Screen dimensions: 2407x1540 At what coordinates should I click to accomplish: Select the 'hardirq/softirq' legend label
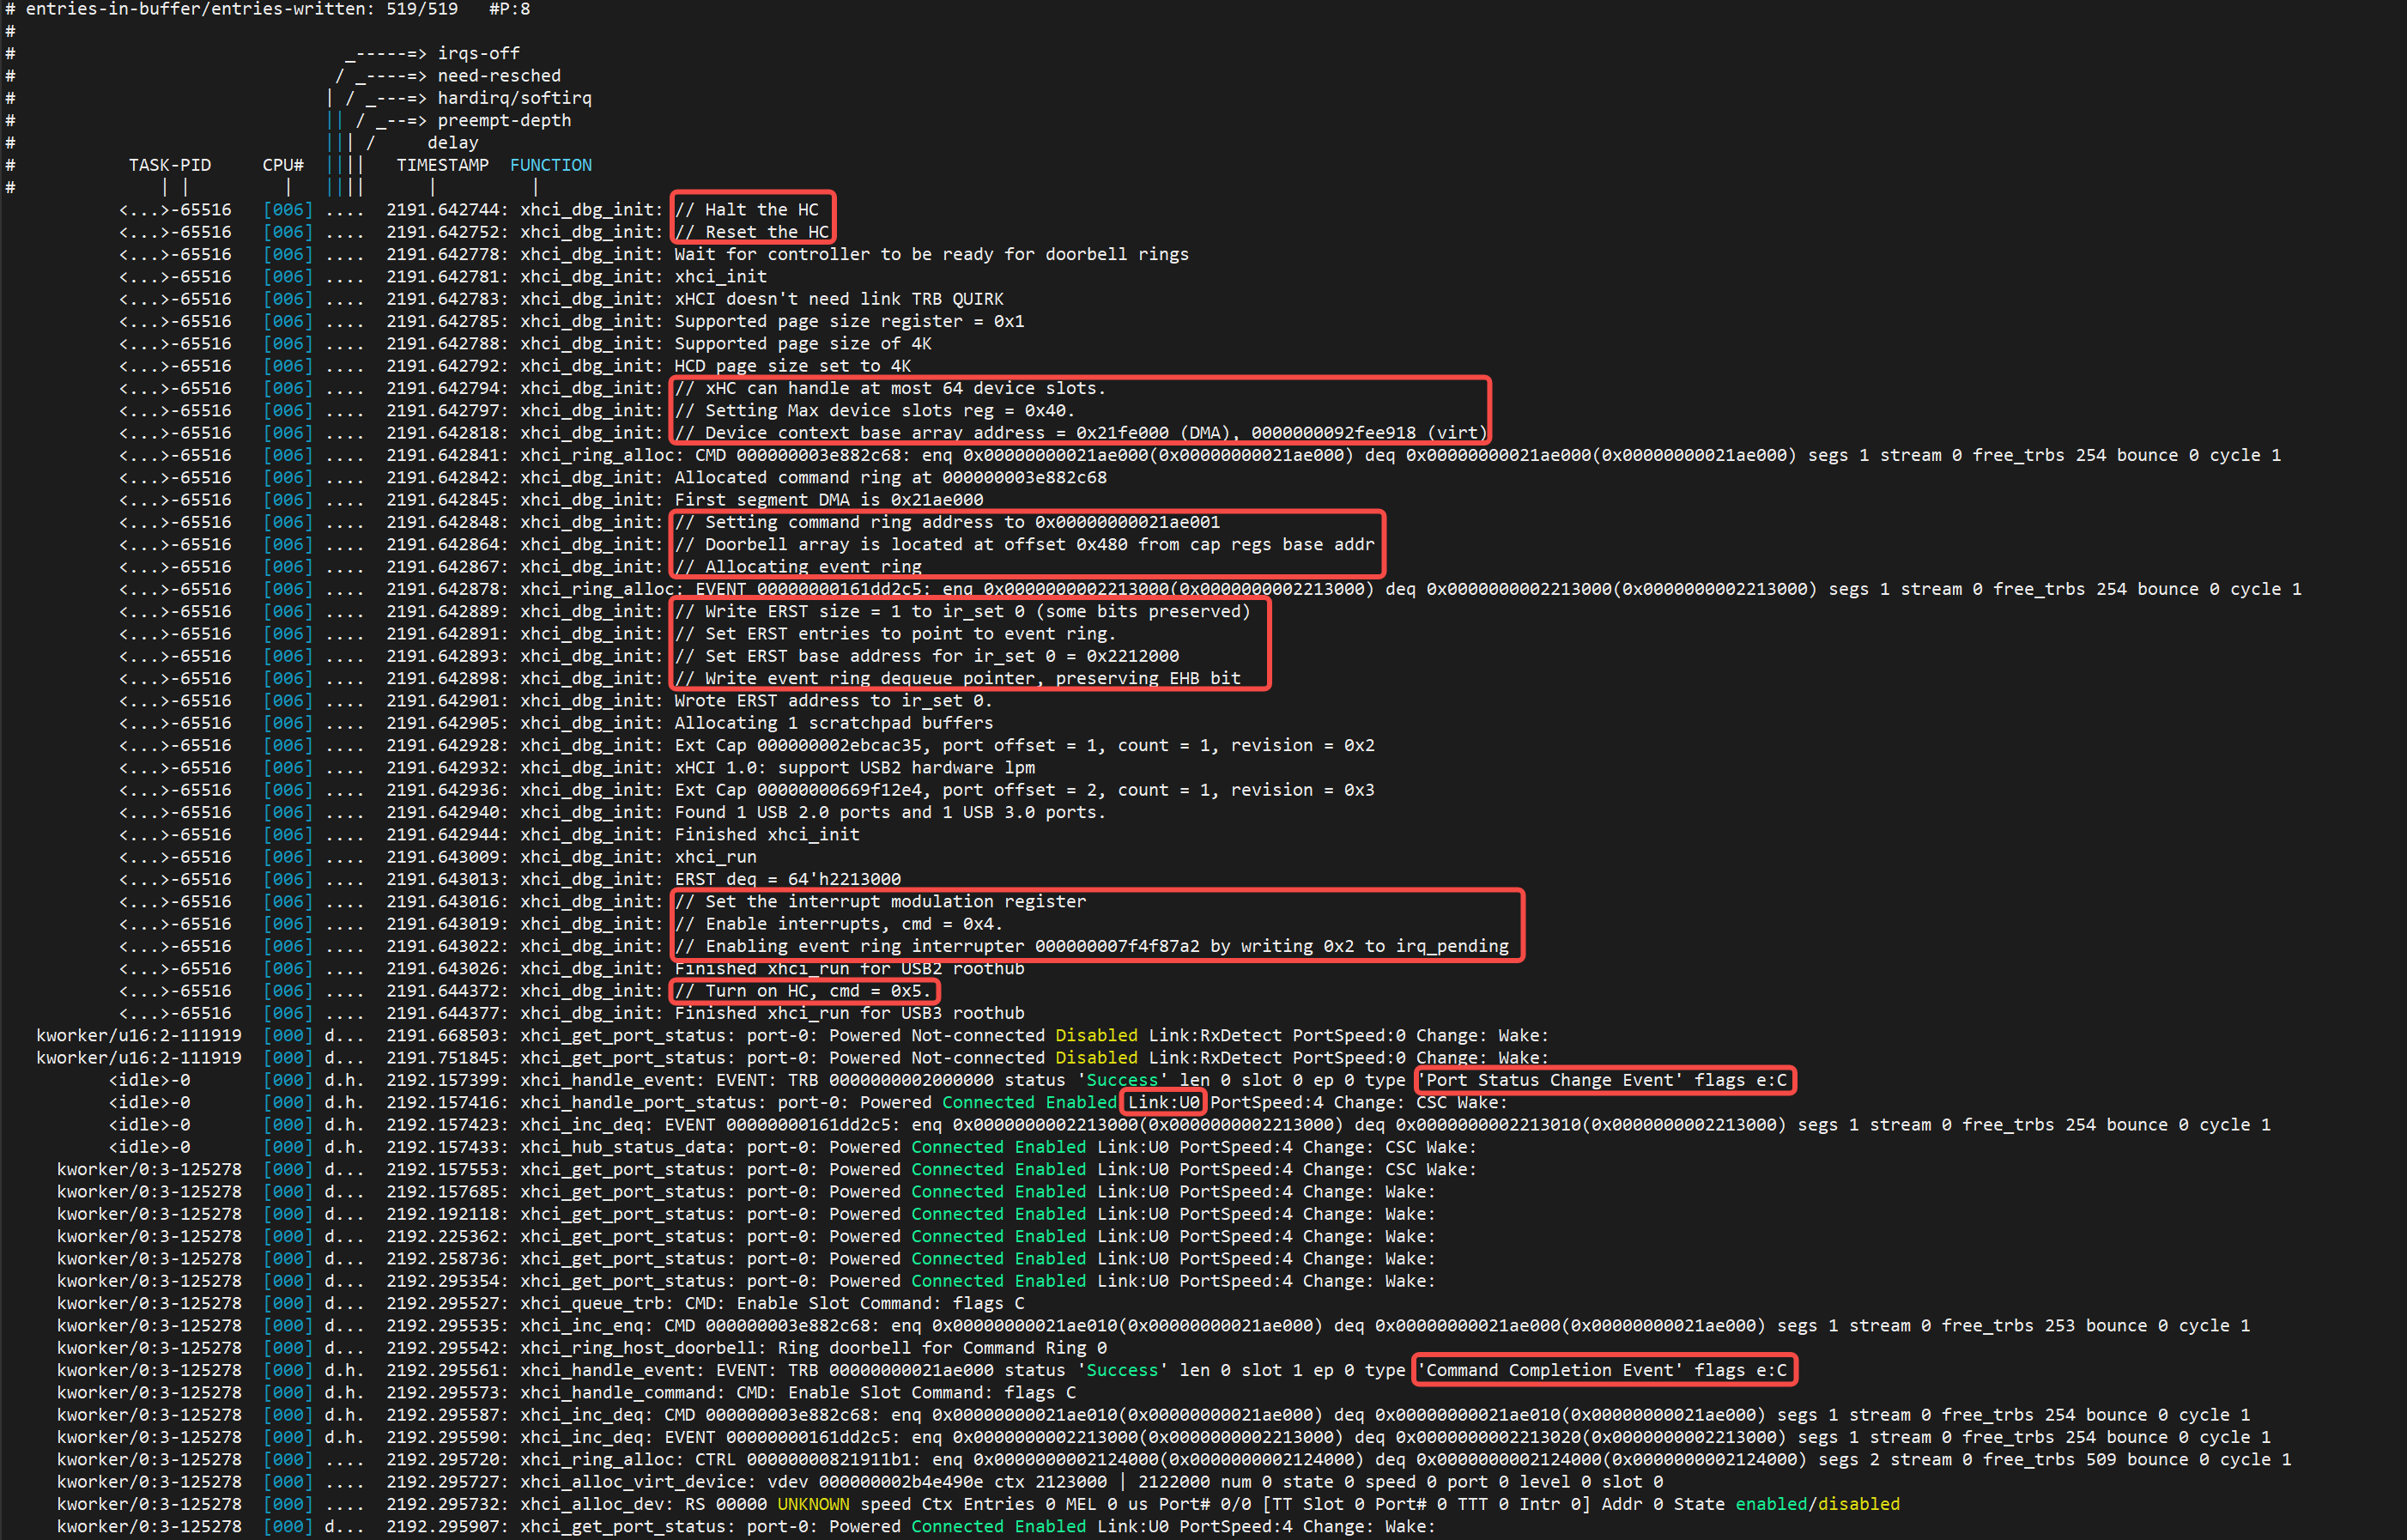coord(514,98)
